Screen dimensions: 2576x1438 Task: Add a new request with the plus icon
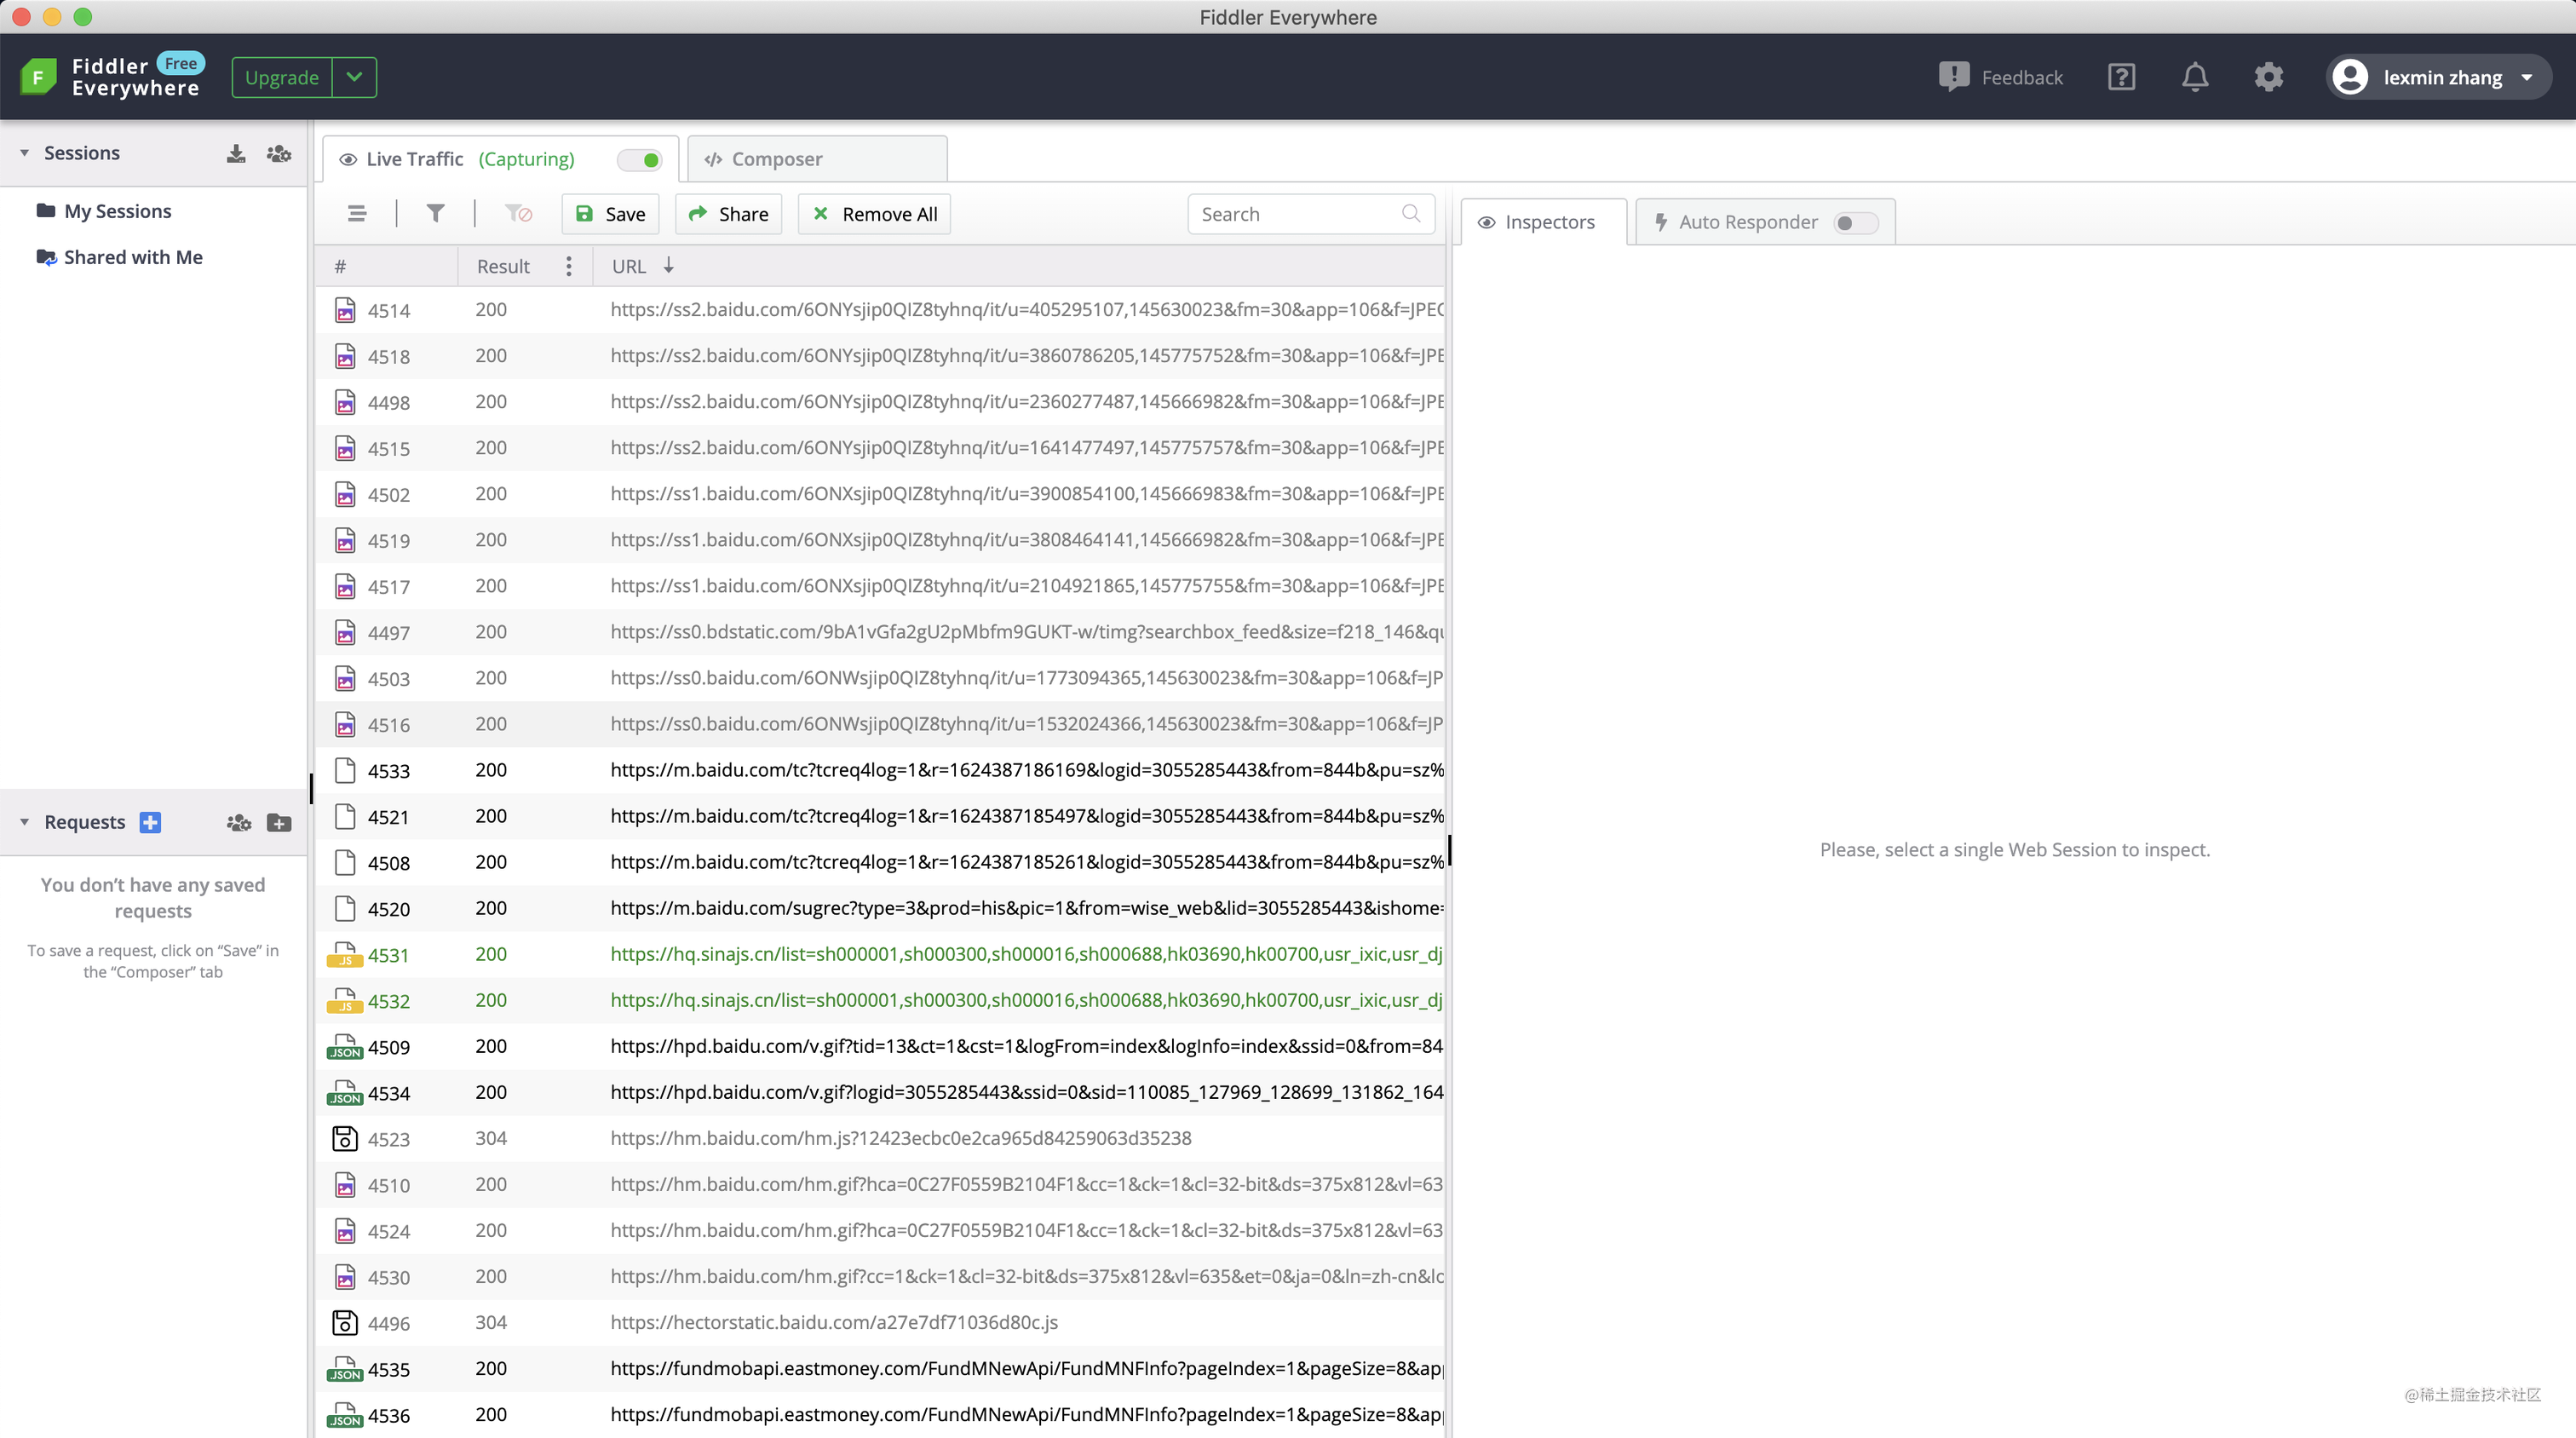[150, 822]
